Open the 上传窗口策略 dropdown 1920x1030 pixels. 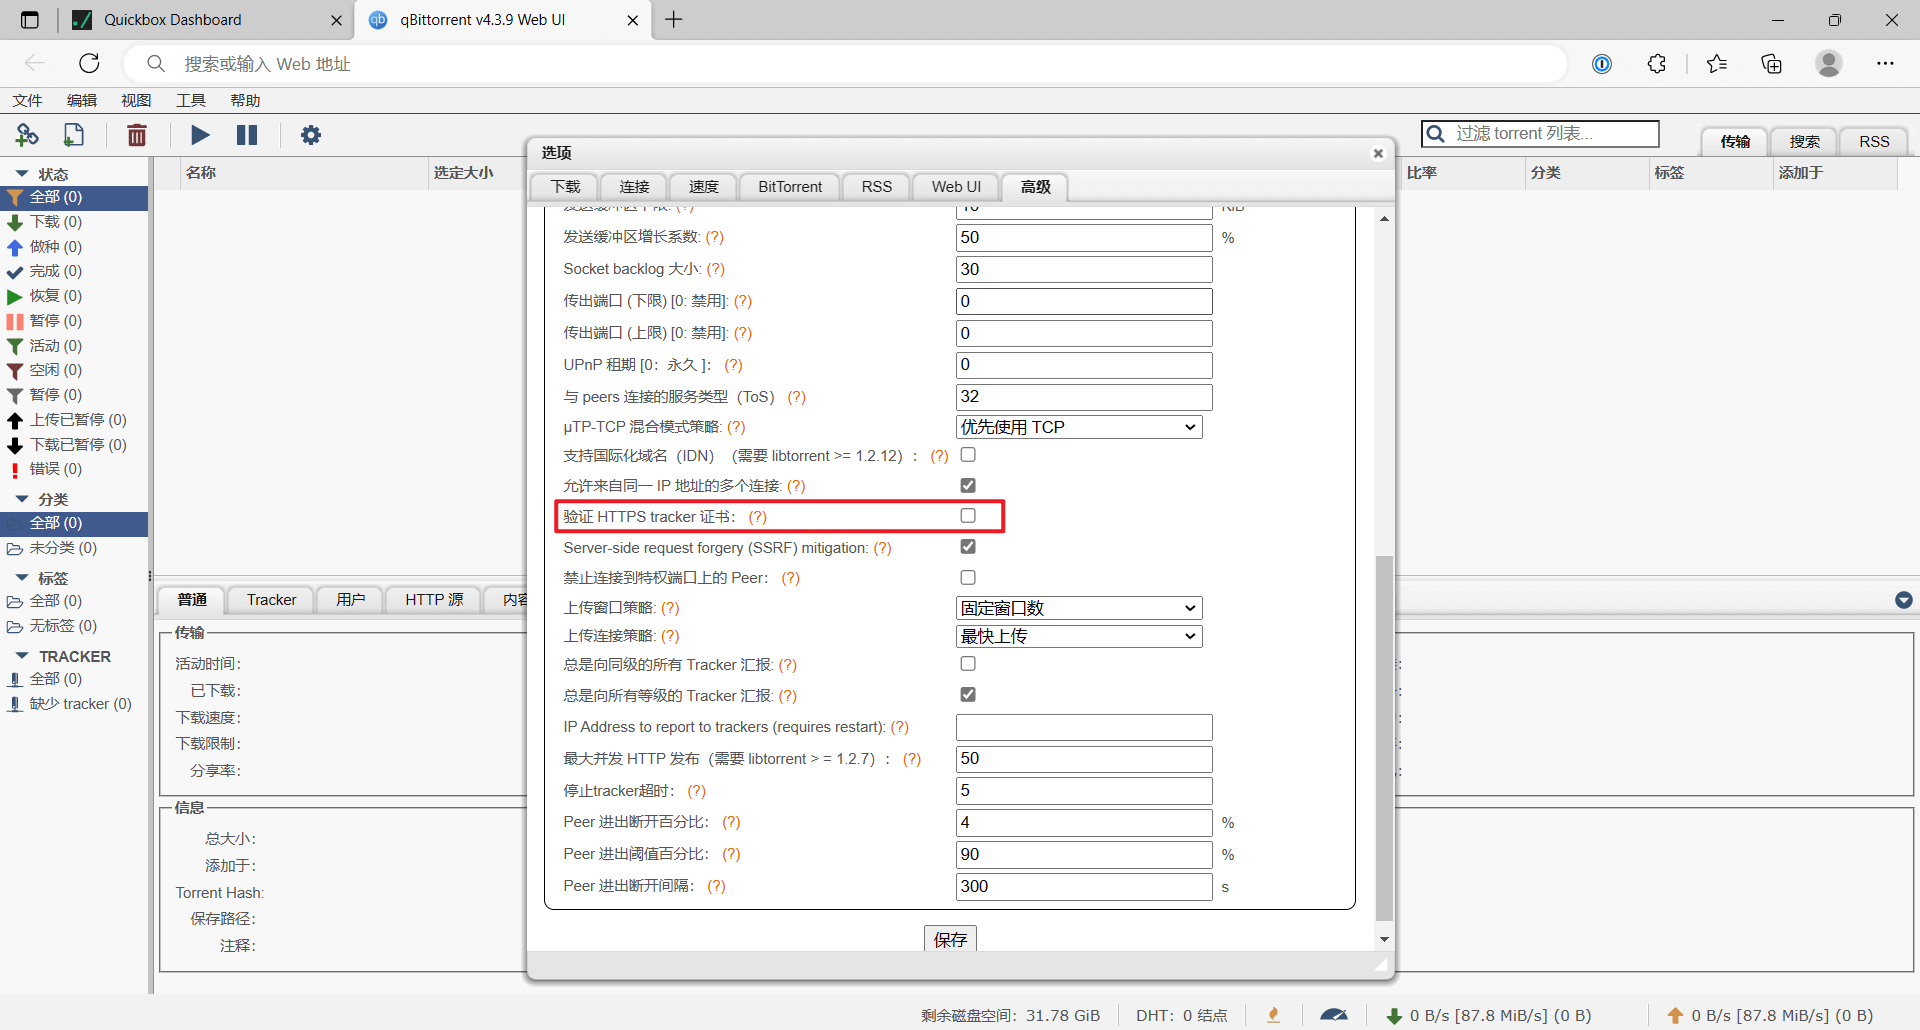[x=1079, y=608]
